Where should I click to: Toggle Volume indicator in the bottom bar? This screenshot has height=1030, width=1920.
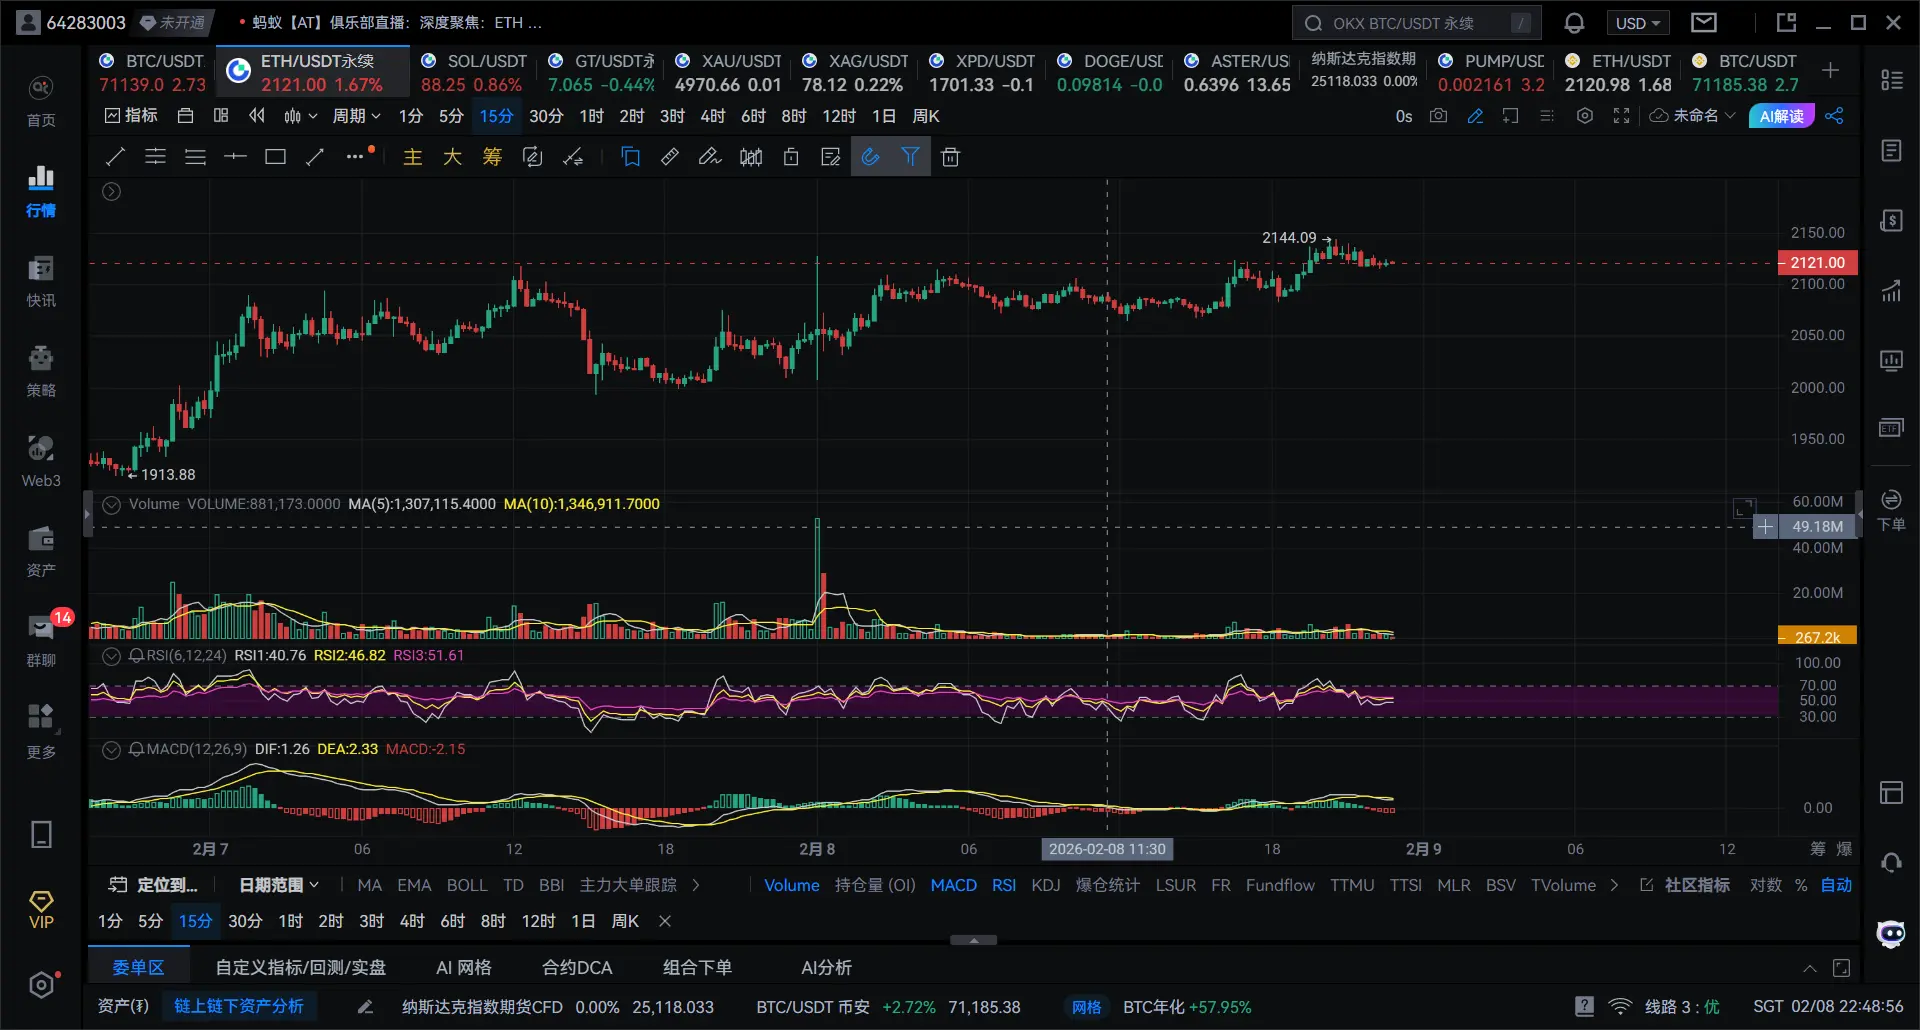[792, 885]
